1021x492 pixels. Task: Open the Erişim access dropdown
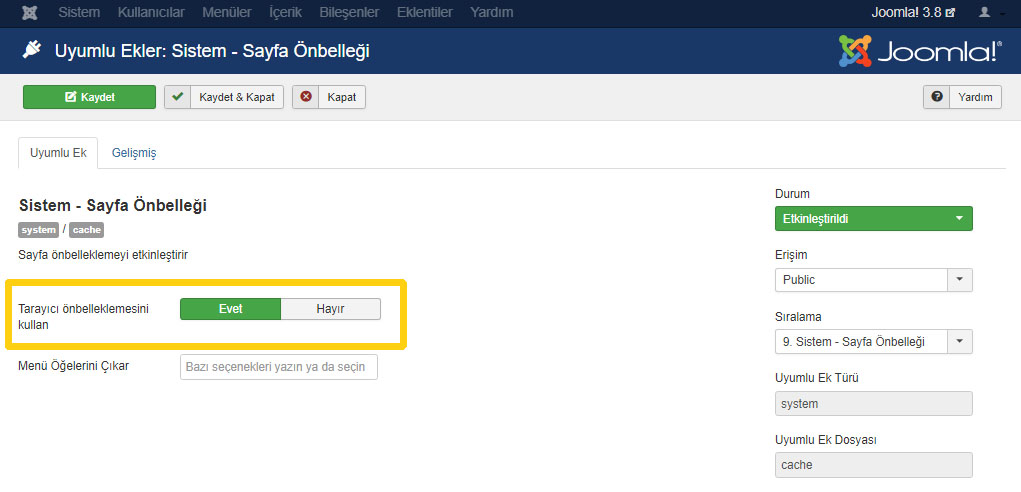tap(873, 280)
